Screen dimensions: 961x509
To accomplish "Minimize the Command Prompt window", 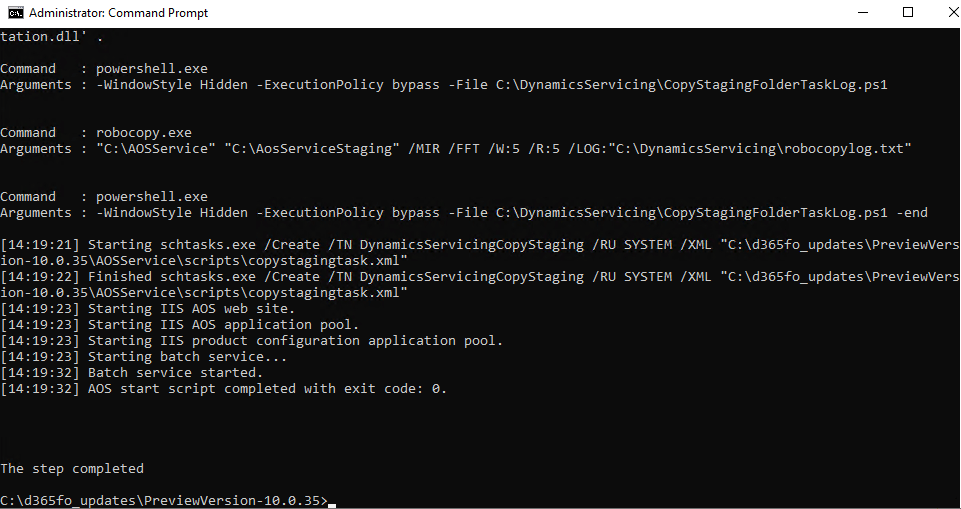I will (x=863, y=12).
